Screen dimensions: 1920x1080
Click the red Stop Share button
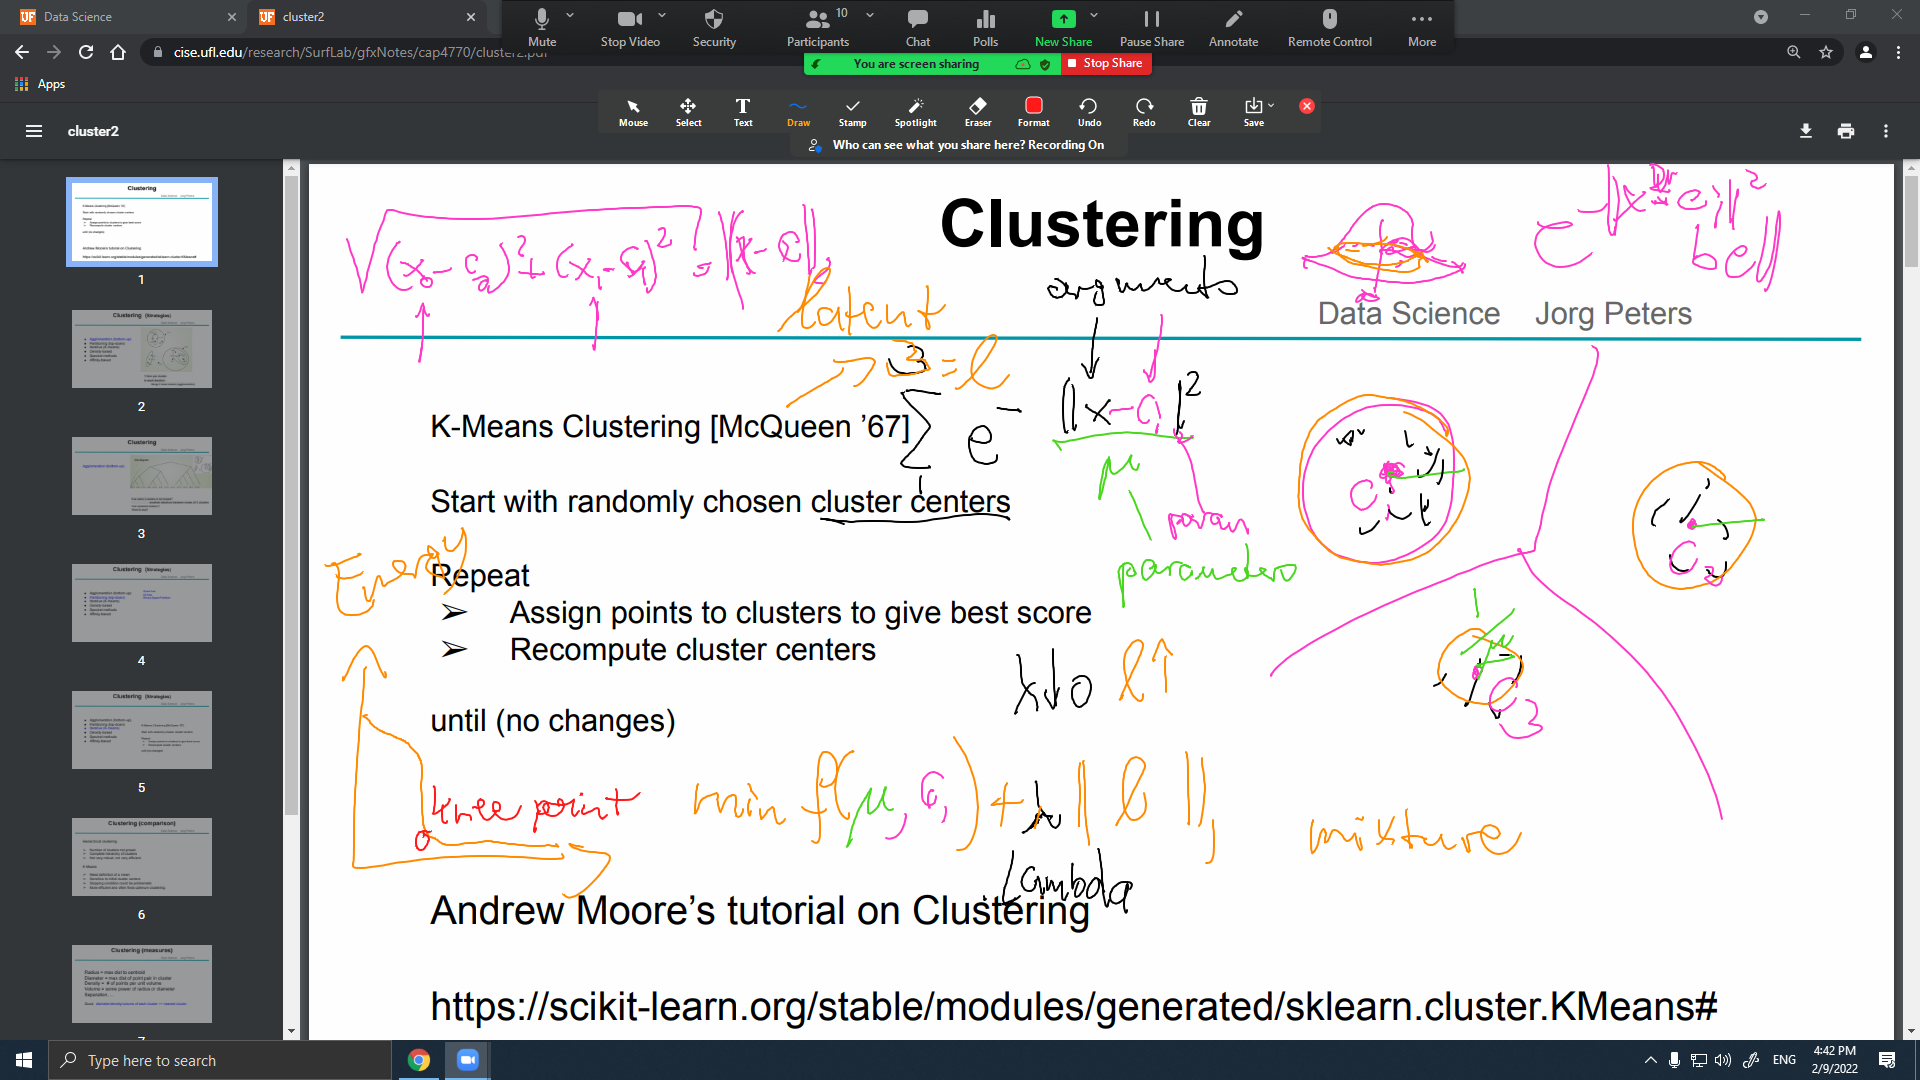click(1105, 63)
